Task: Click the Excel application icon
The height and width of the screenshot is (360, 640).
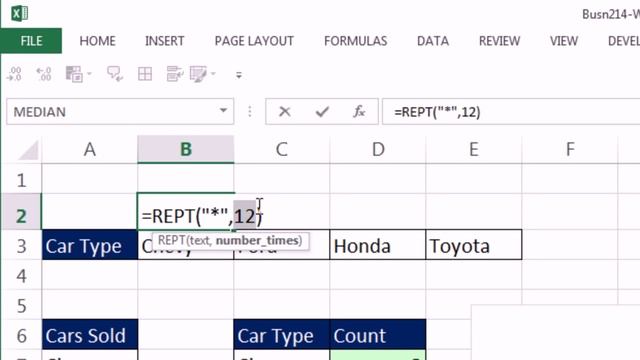Action: (19, 13)
